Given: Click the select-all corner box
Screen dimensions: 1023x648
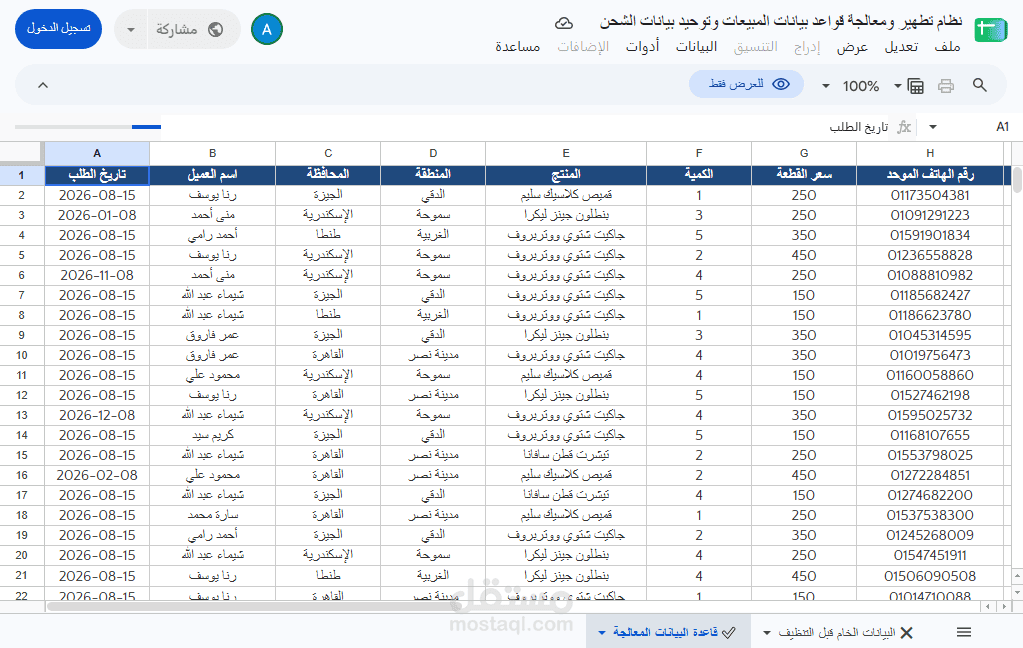Looking at the screenshot, I should pyautogui.click(x=22, y=153).
